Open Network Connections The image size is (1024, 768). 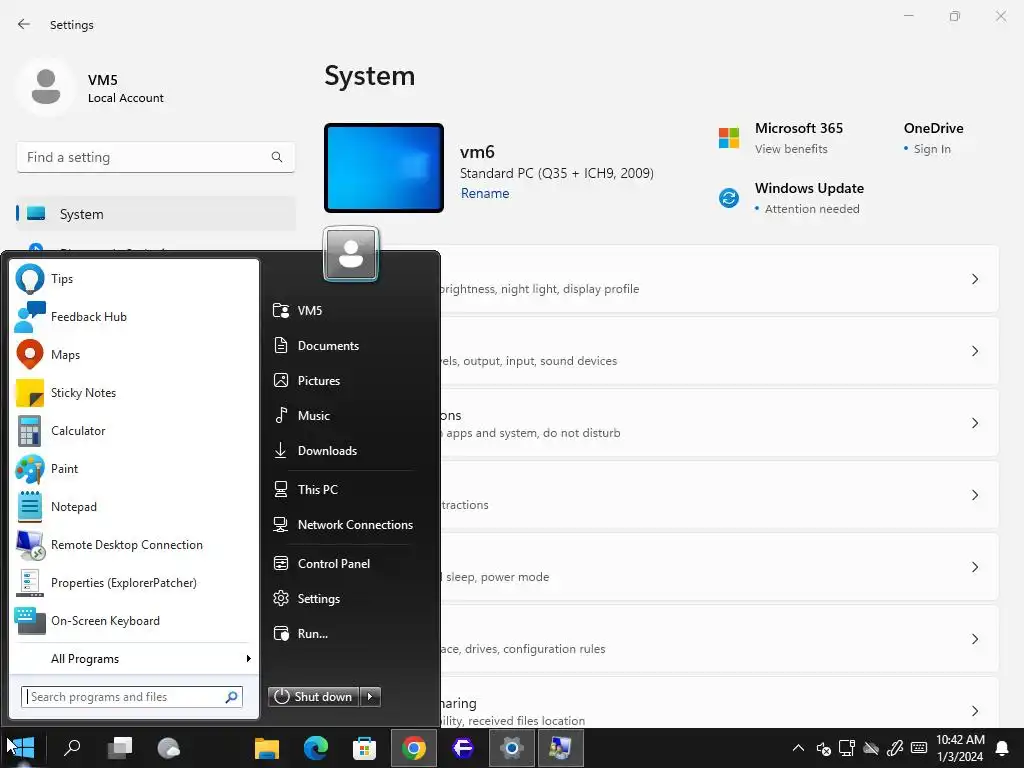(343, 524)
